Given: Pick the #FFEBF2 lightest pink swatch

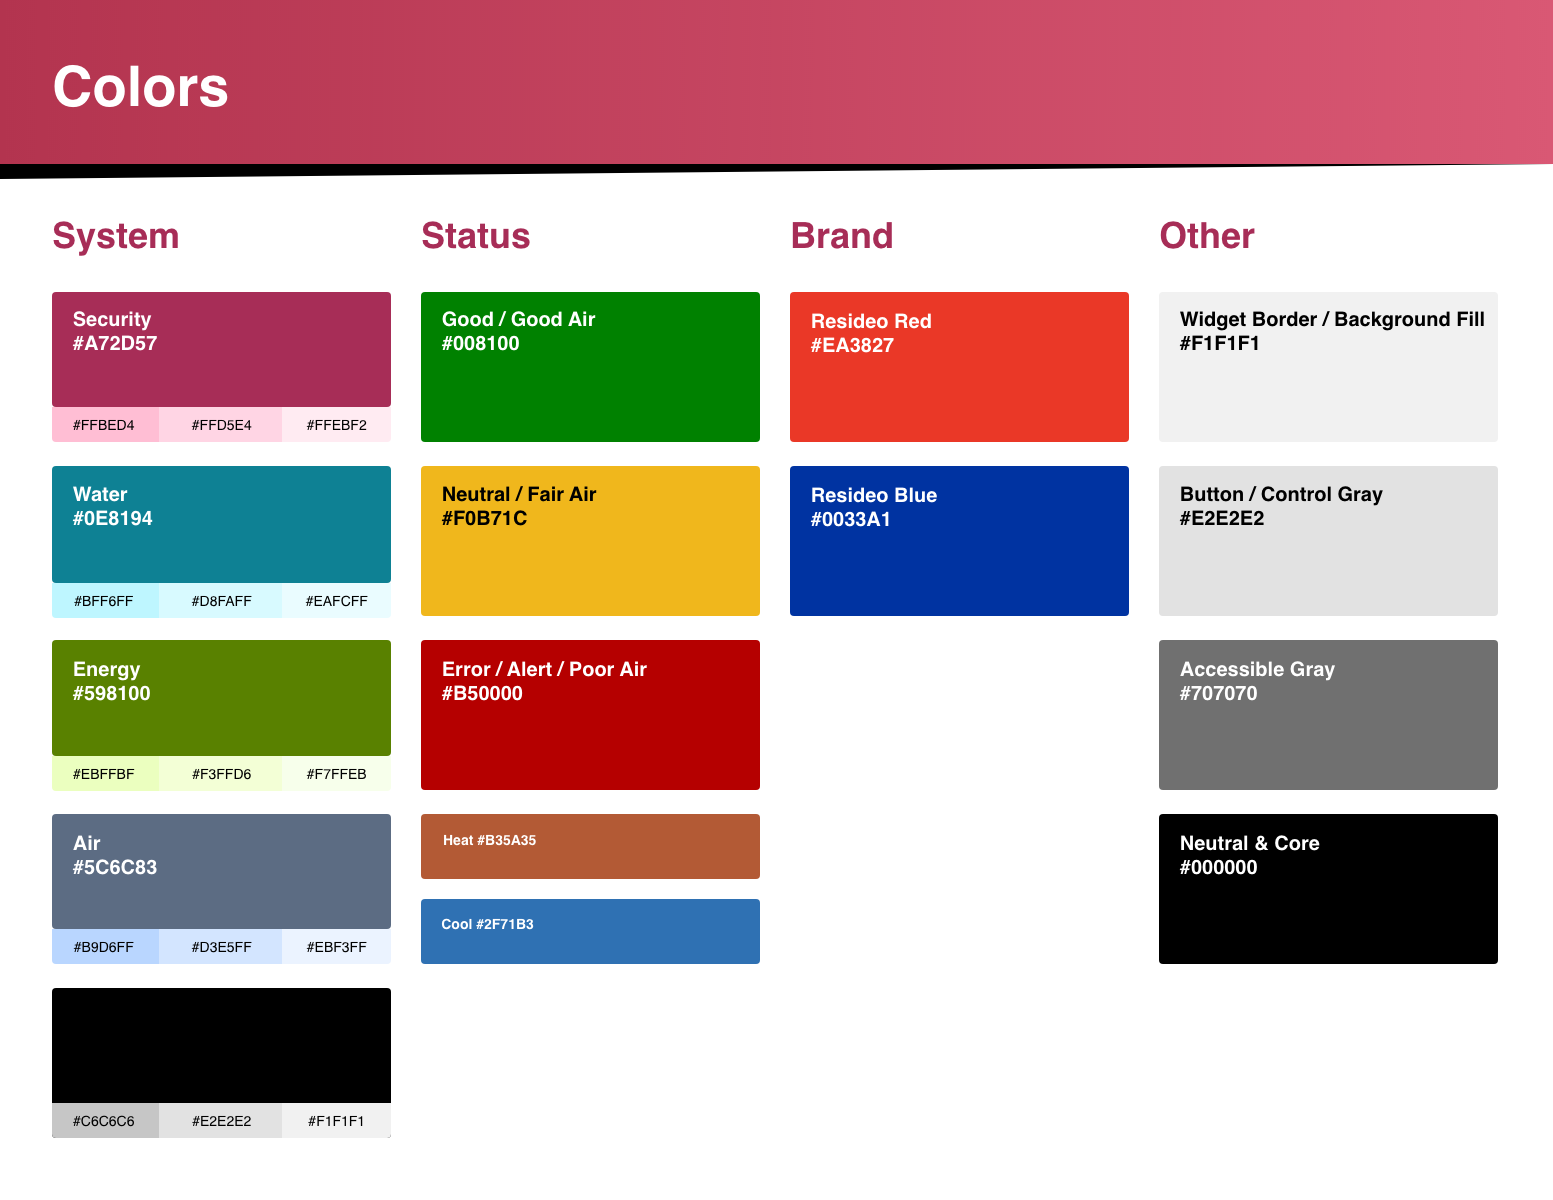Looking at the screenshot, I should point(336,425).
